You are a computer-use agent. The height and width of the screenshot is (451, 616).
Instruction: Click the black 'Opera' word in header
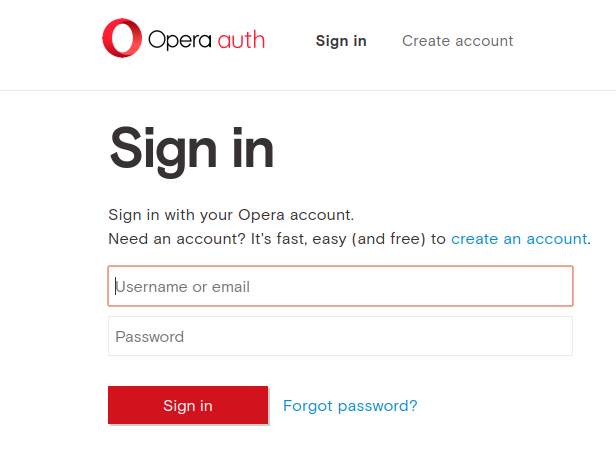(180, 40)
